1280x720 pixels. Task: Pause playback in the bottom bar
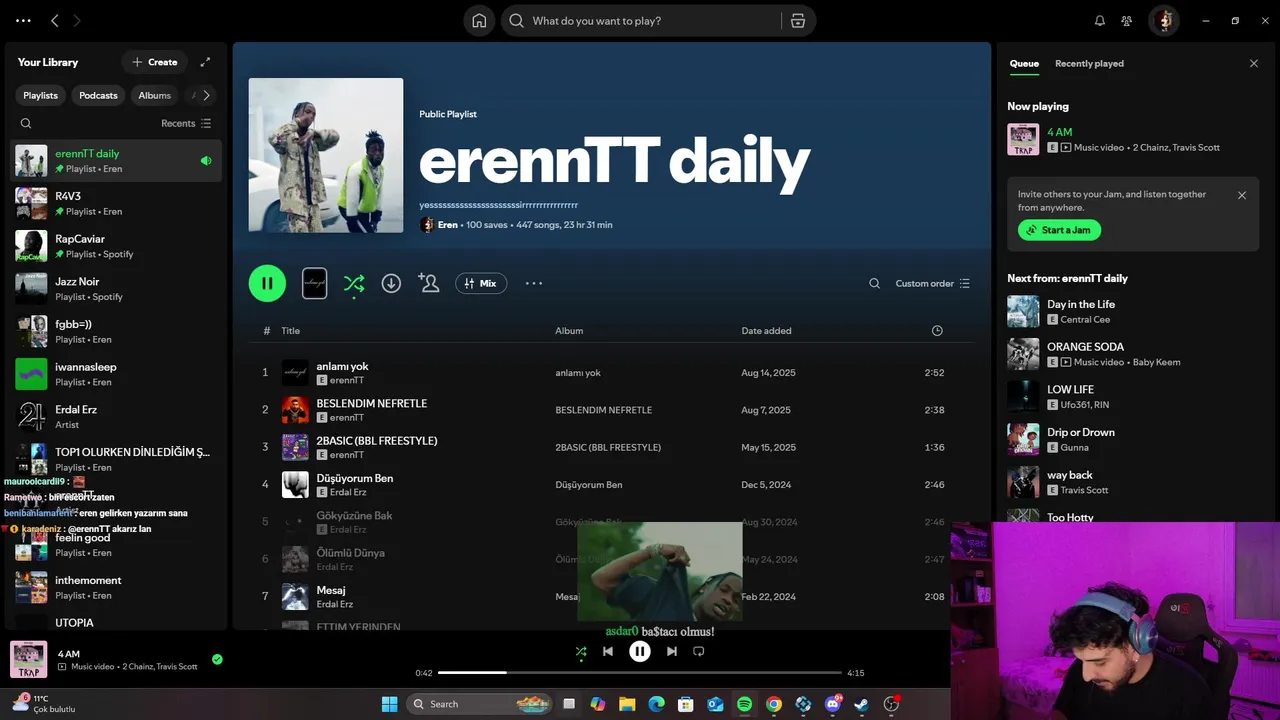(x=640, y=651)
